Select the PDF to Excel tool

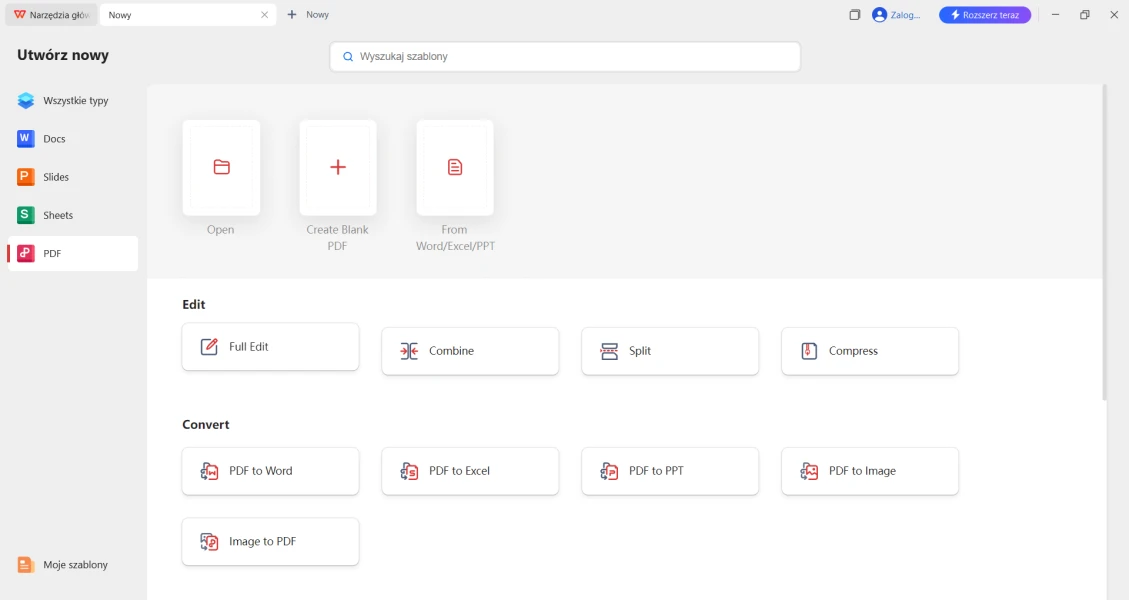tap(470, 471)
